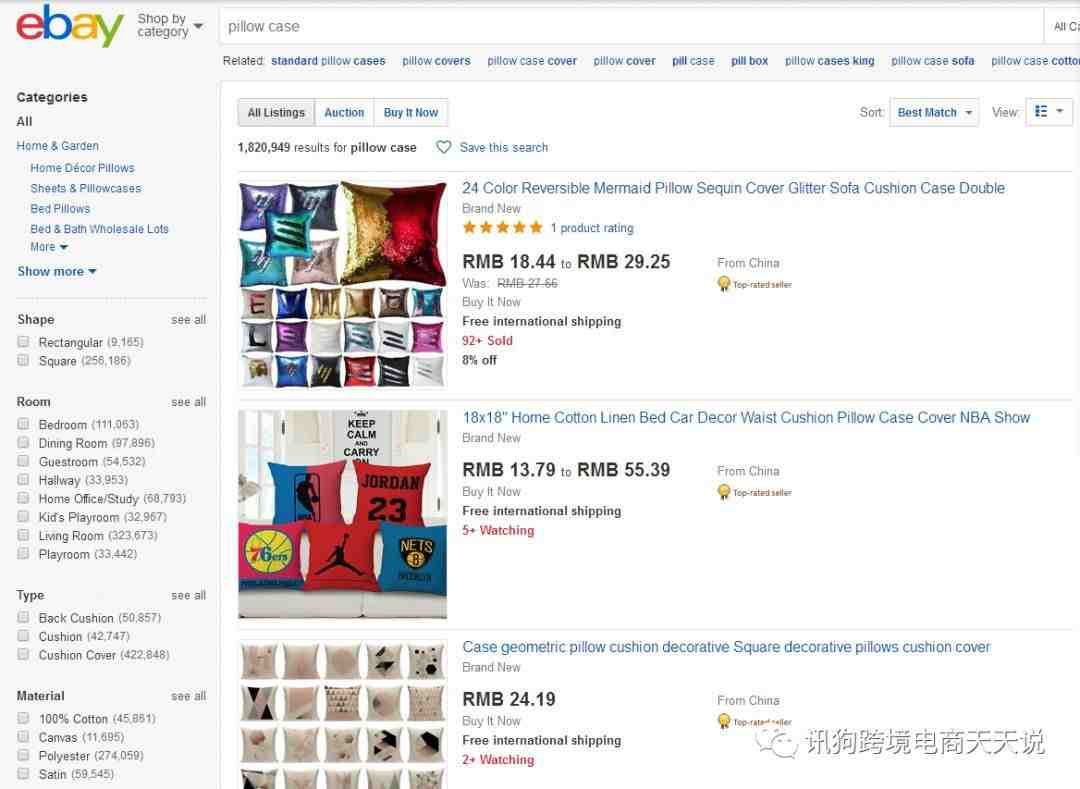Open the Jordan 23 NBA pillow thumbnail
This screenshot has height=789, width=1080.
[343, 514]
